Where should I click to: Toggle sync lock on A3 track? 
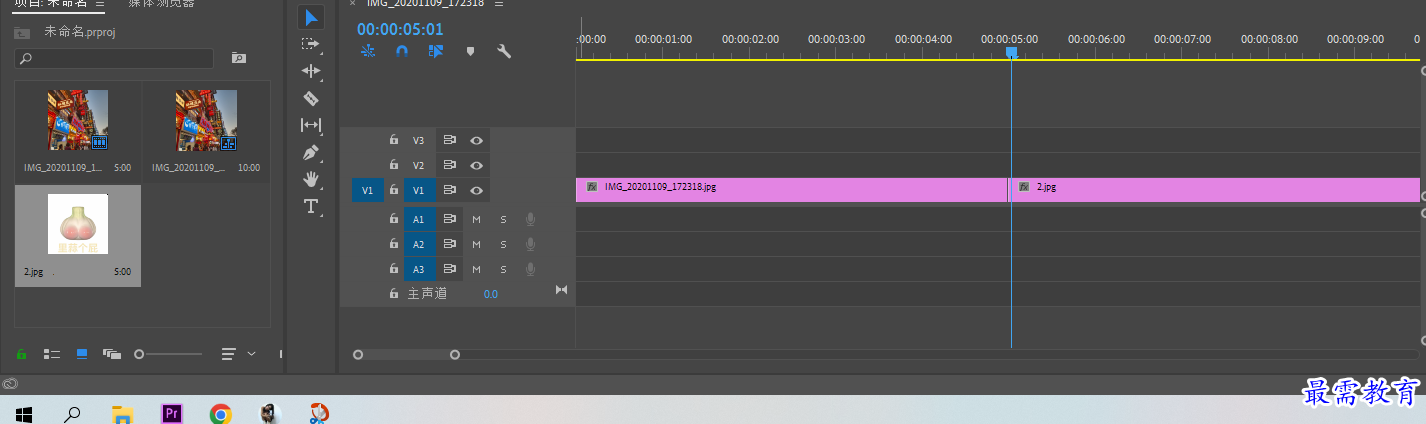tap(450, 269)
